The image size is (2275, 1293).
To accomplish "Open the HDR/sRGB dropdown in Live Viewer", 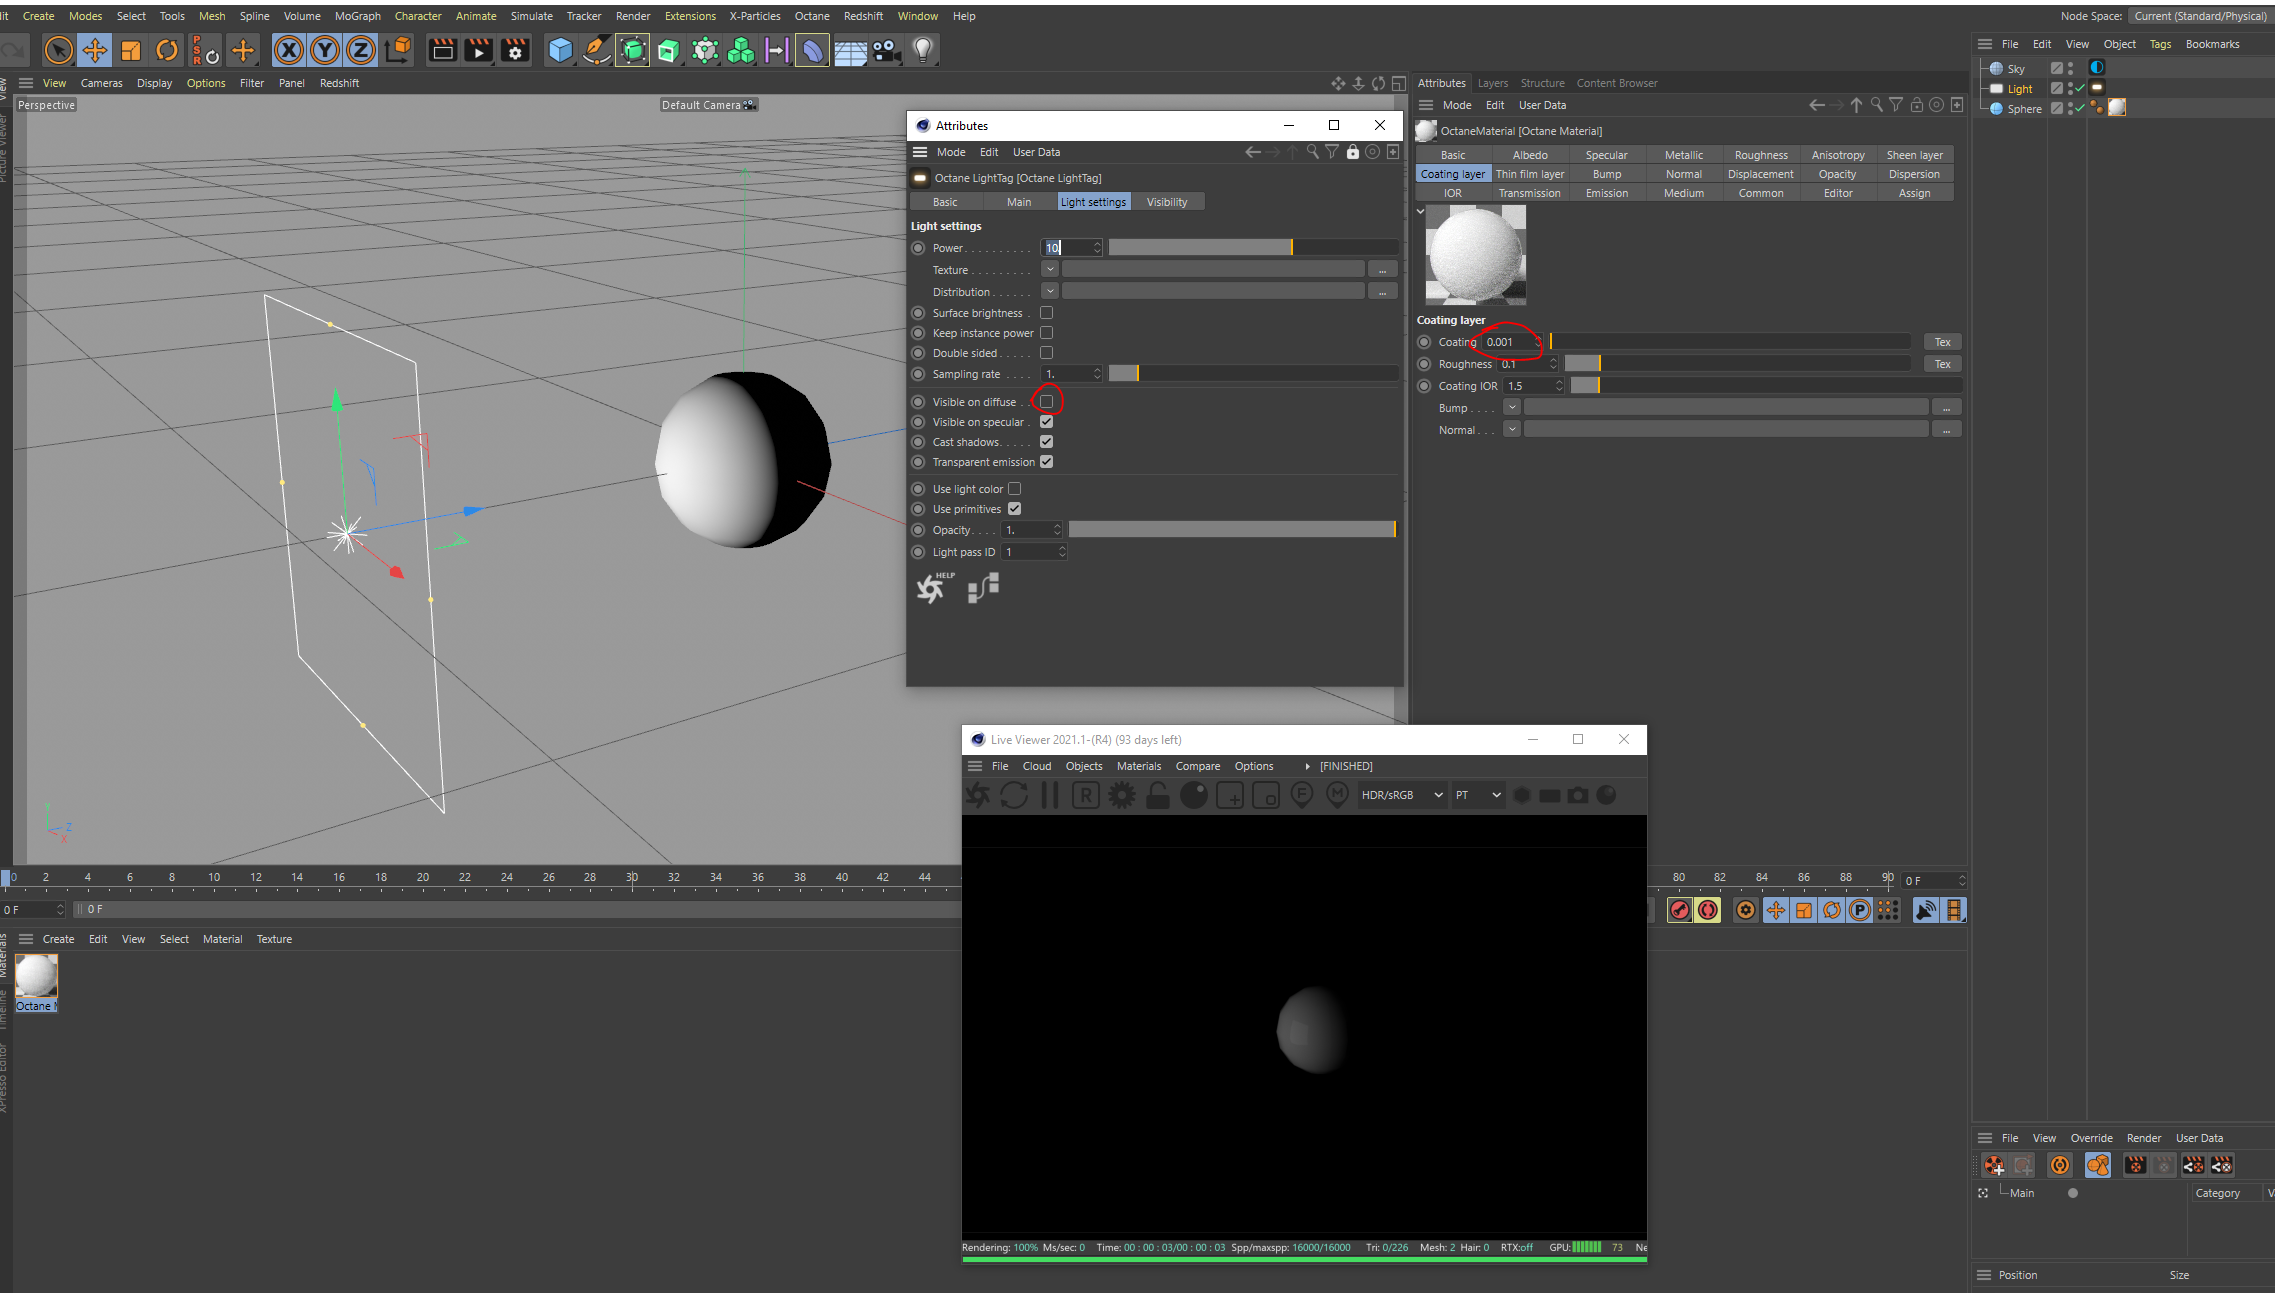I will [1402, 795].
